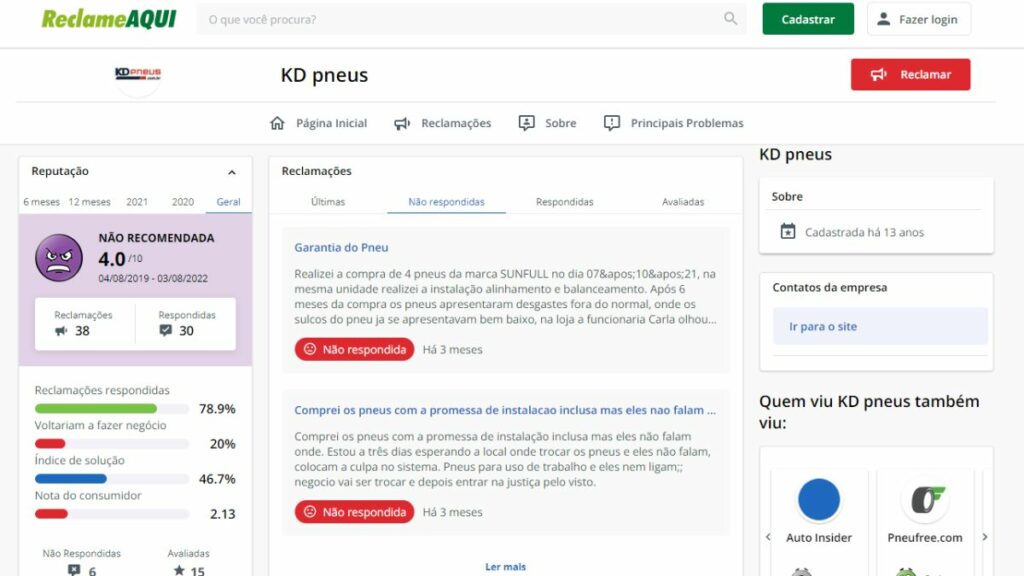Collapse the Reputação panel
Screen dimensions: 1024x576
232,172
